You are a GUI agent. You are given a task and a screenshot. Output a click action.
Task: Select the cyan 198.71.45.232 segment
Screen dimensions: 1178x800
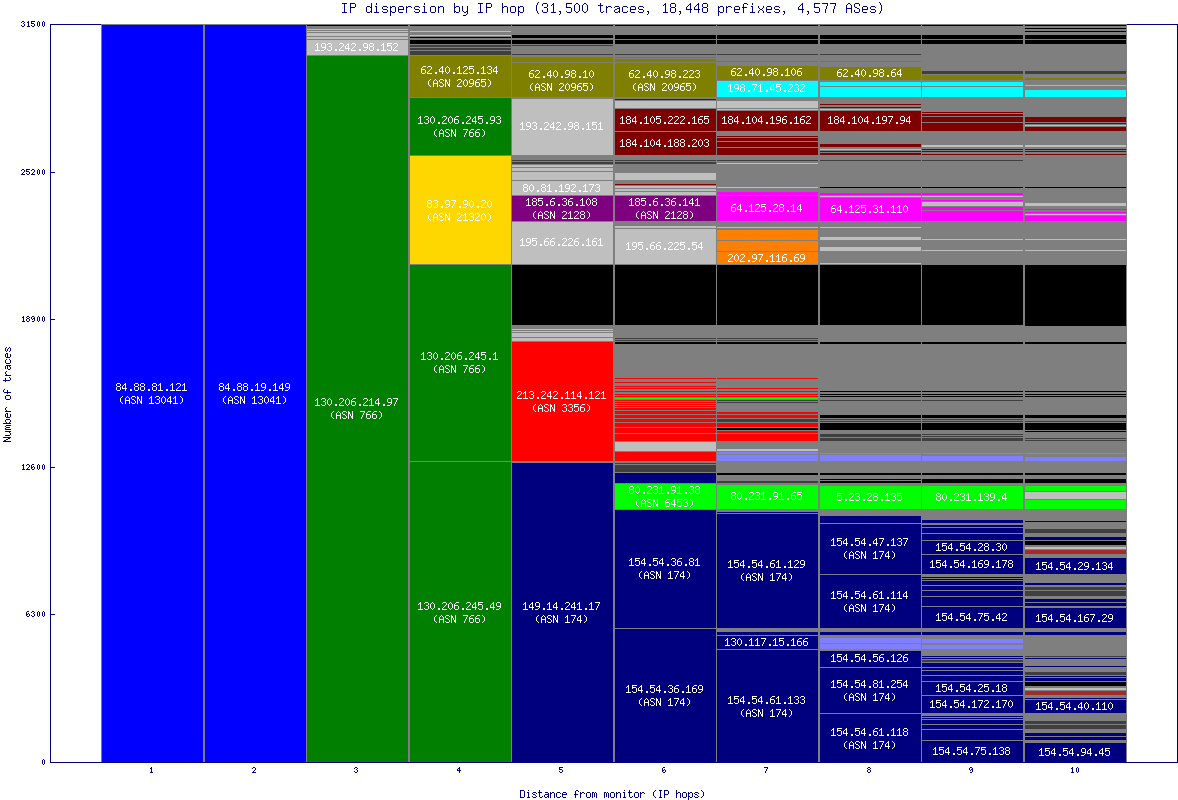[768, 88]
